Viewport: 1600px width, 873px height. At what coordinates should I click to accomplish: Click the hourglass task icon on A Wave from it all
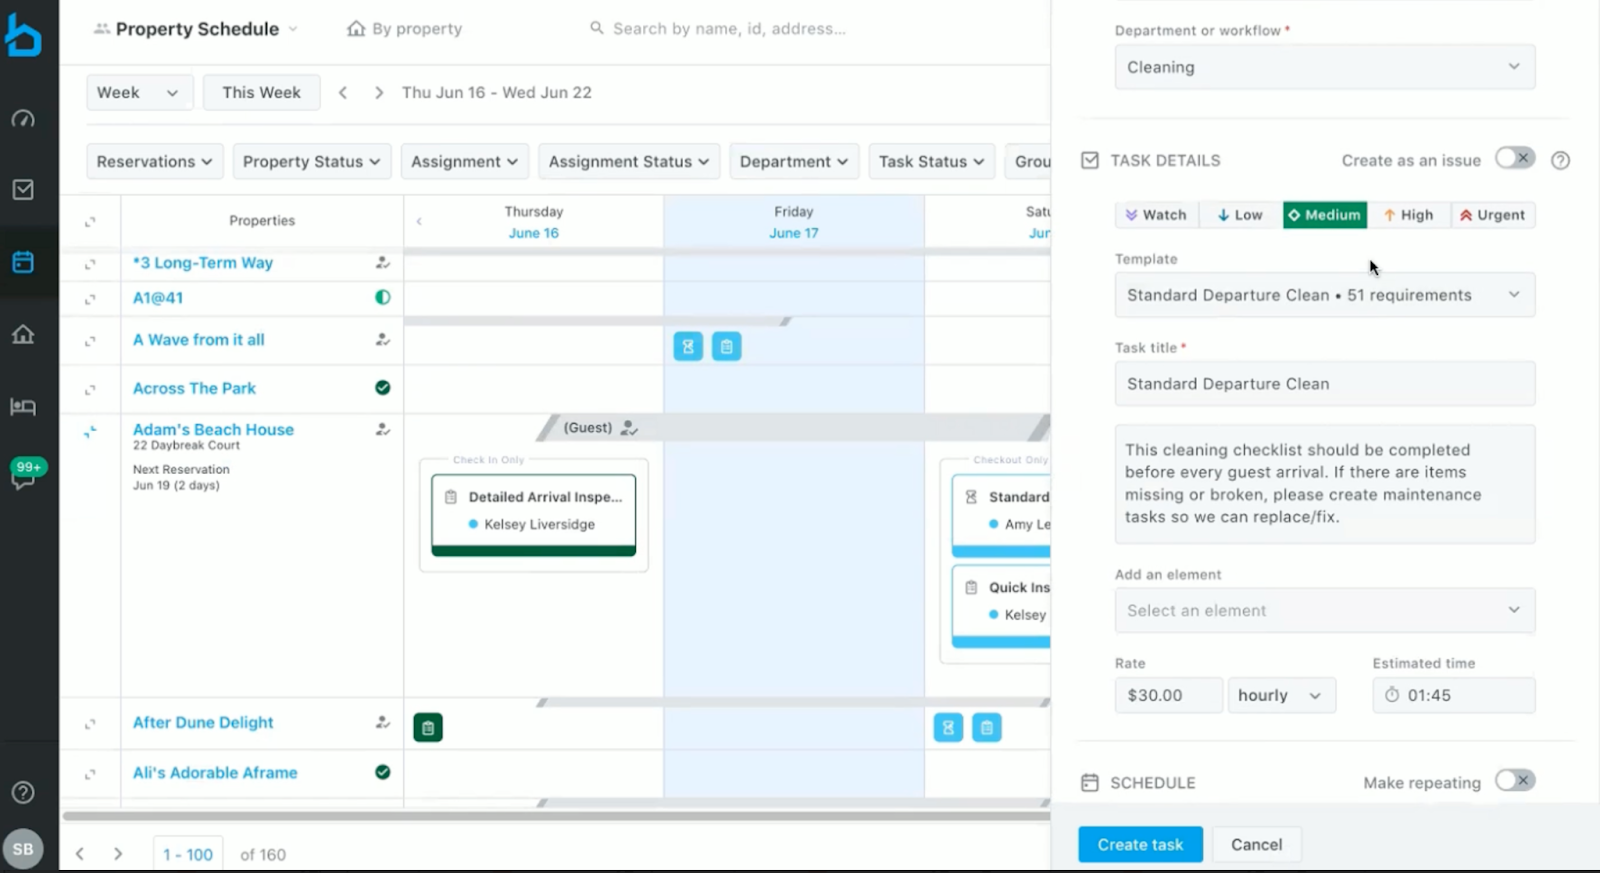pyautogui.click(x=688, y=347)
